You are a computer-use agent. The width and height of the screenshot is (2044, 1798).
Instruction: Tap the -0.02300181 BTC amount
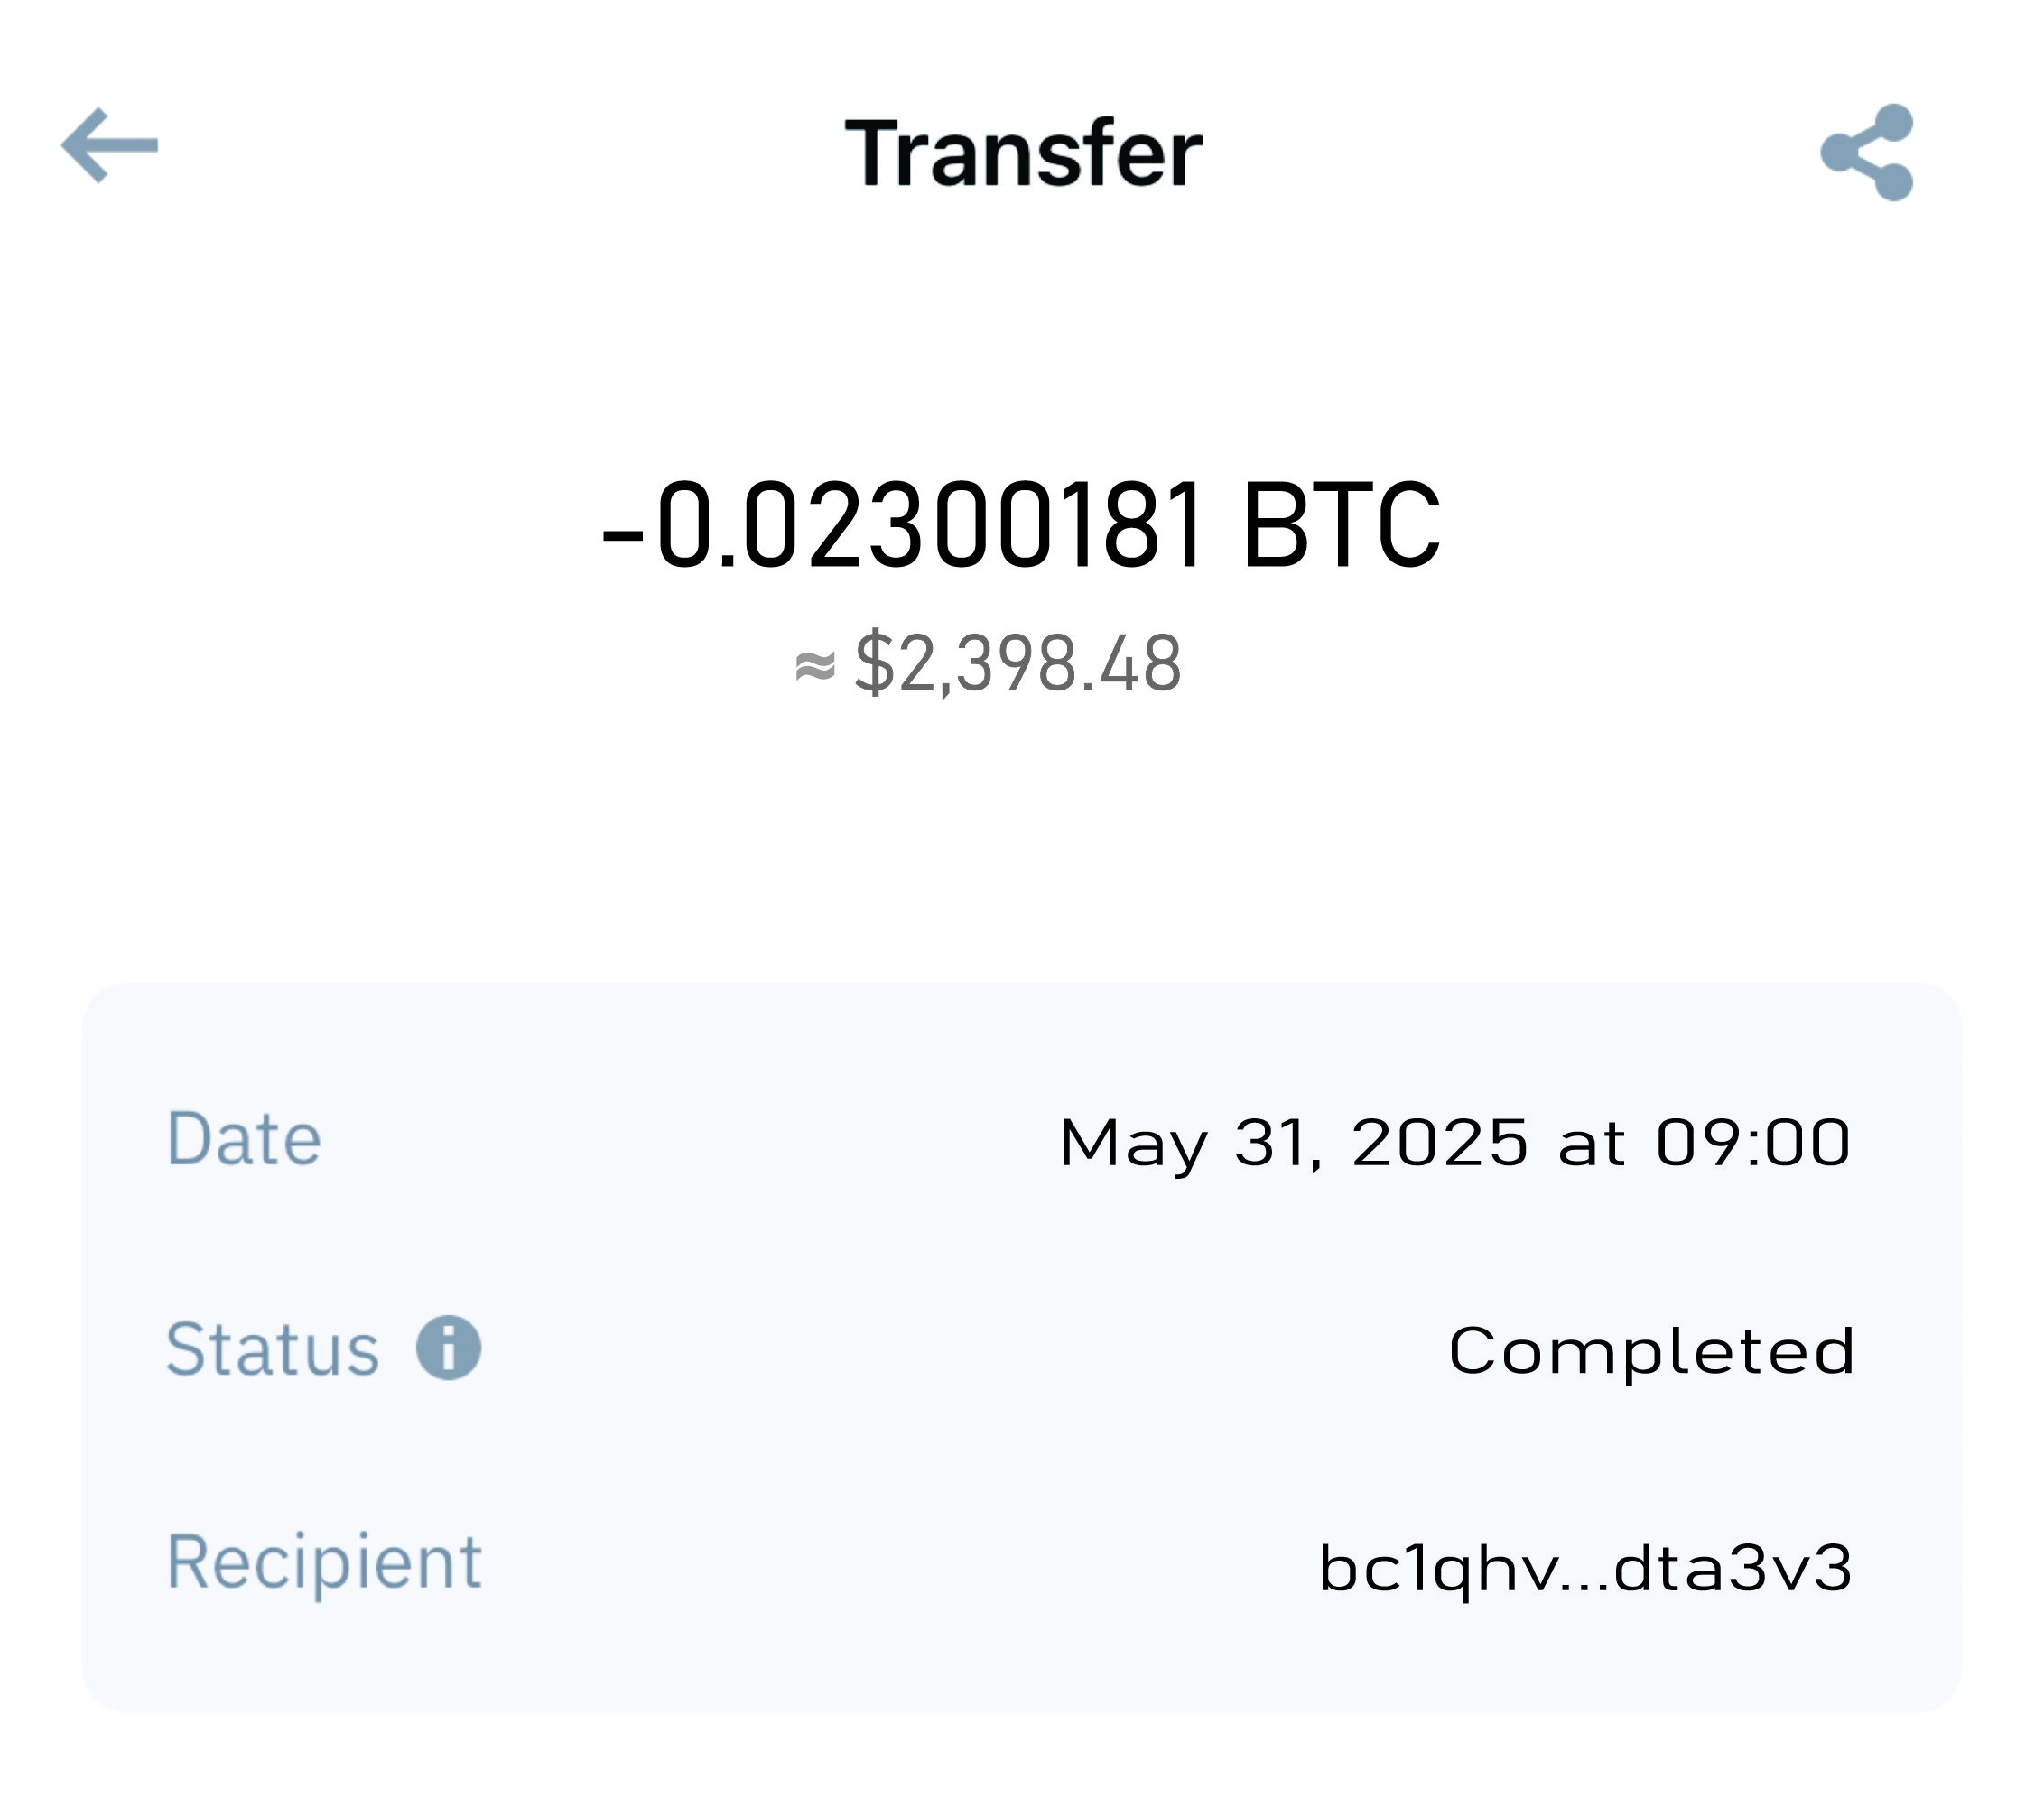pyautogui.click(x=1020, y=525)
